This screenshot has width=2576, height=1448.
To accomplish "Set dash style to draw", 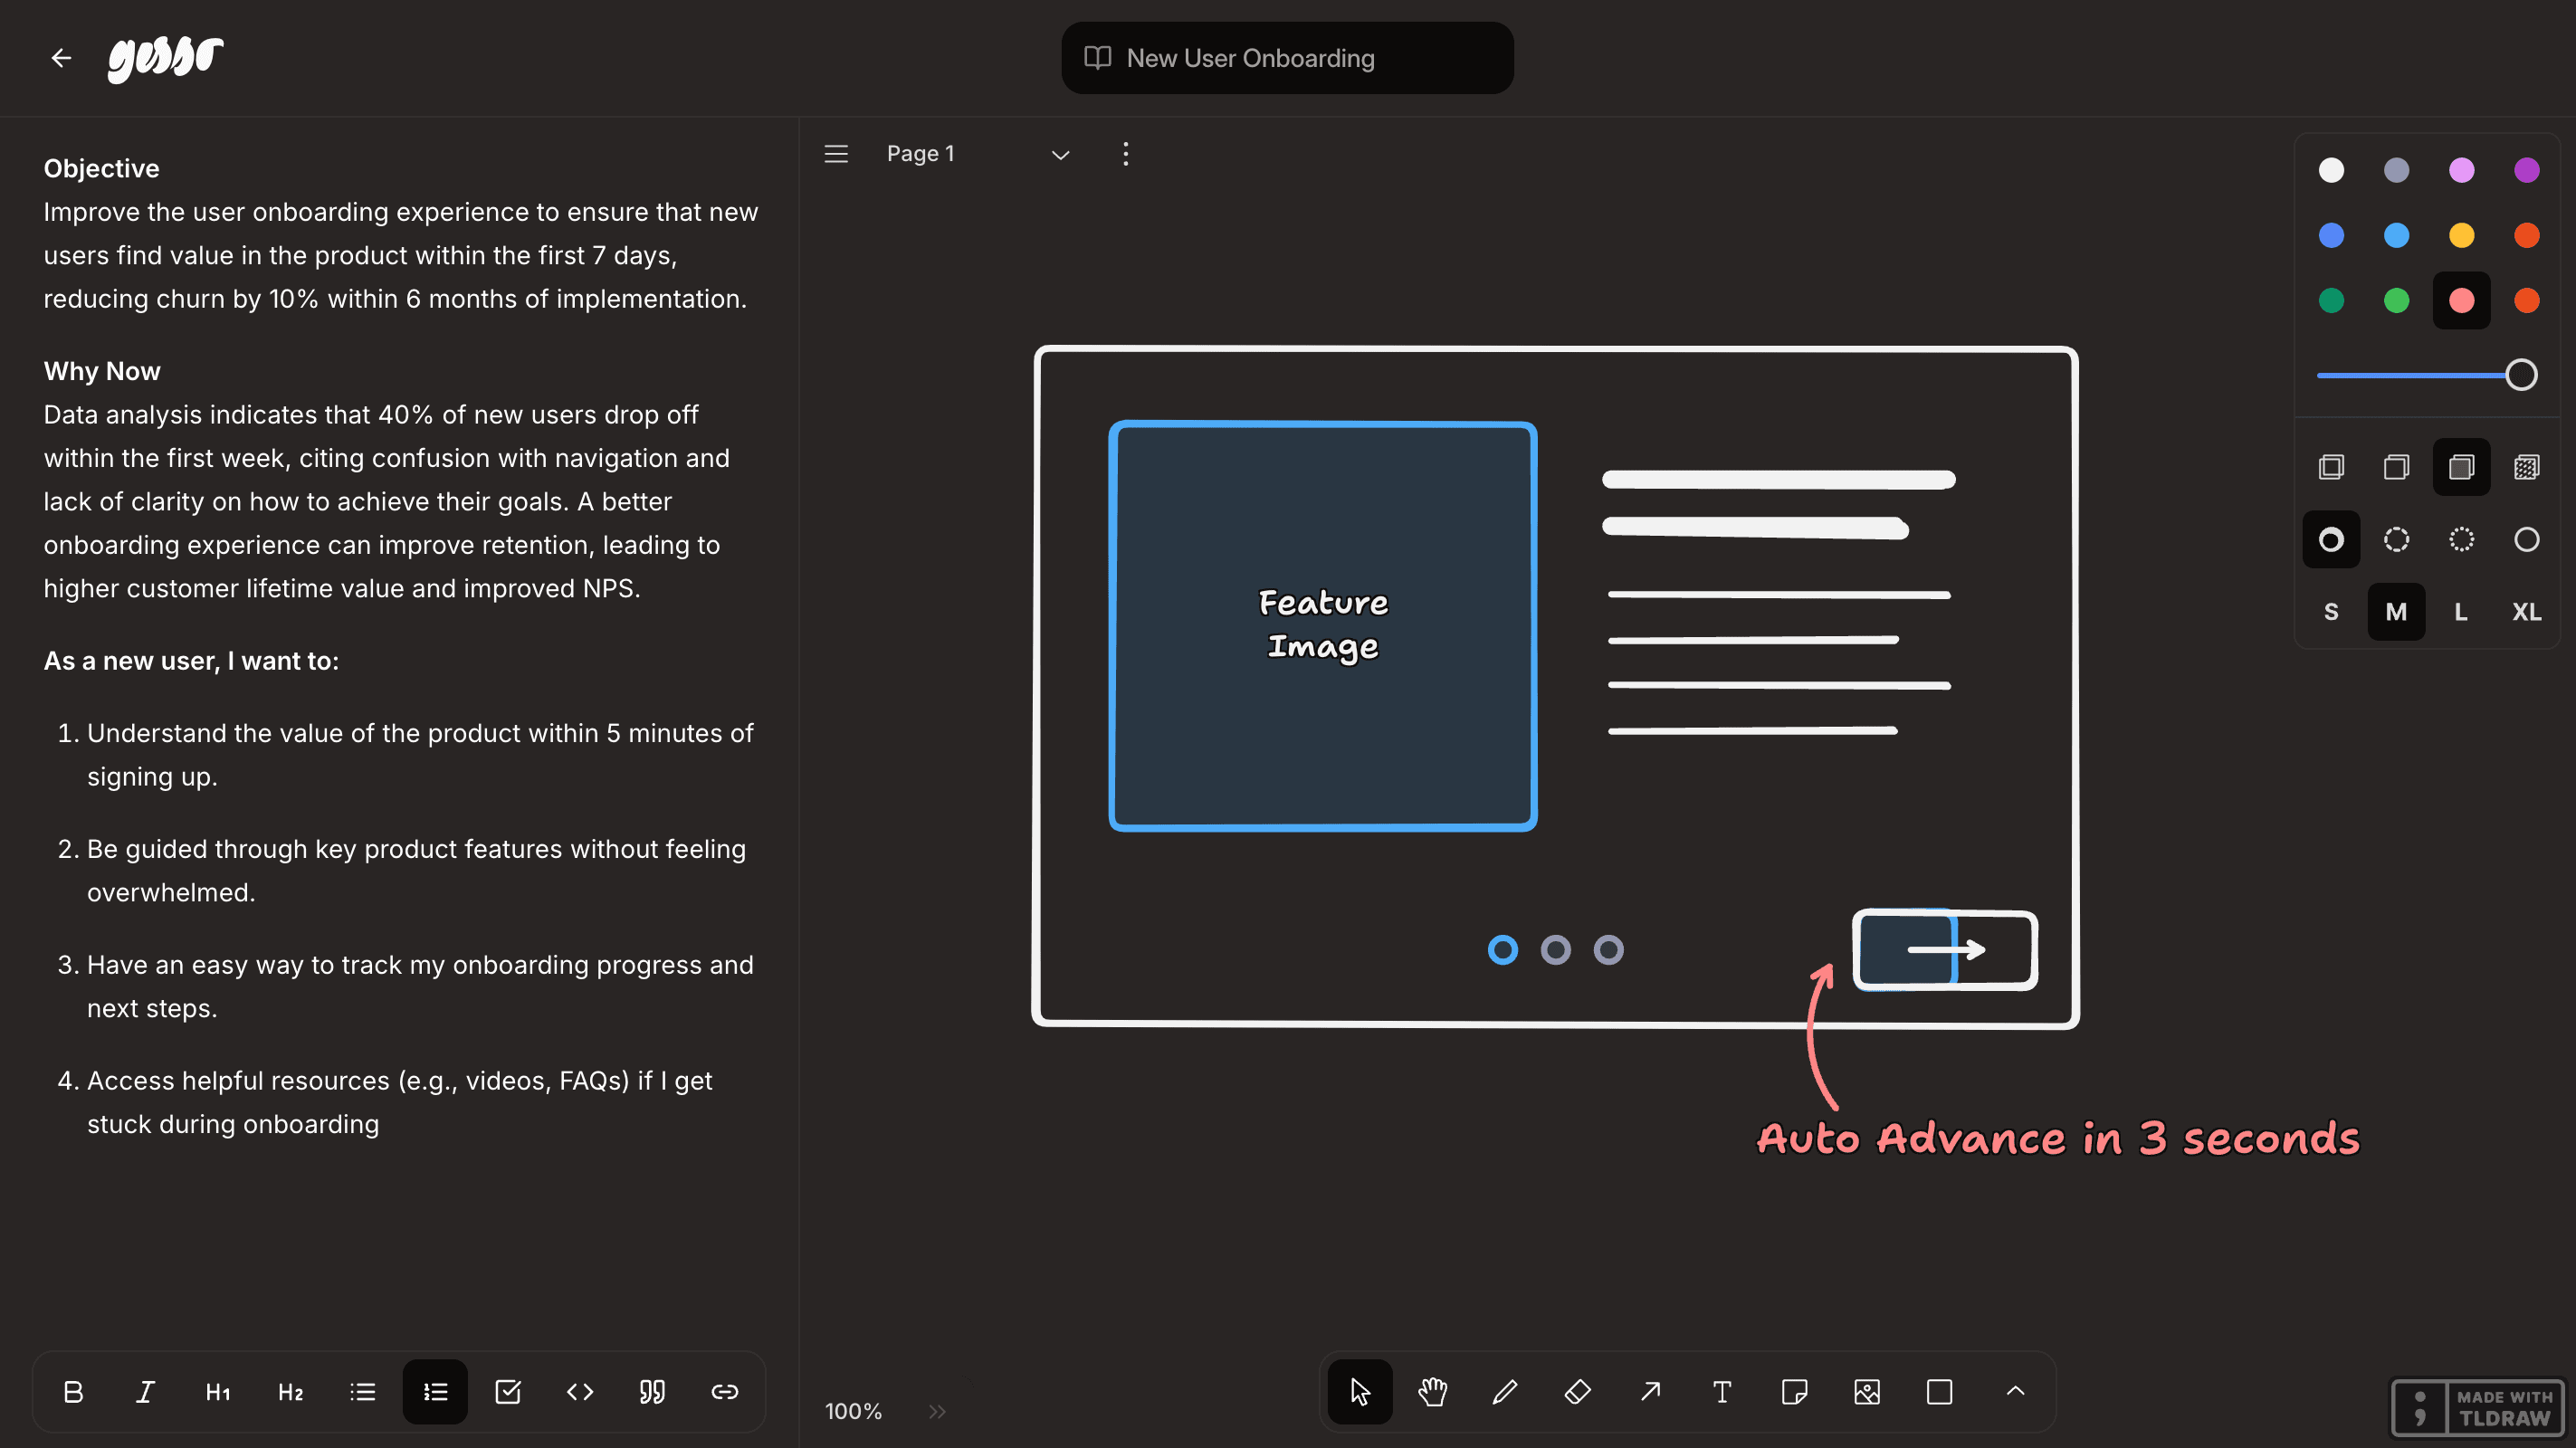I will (2331, 540).
